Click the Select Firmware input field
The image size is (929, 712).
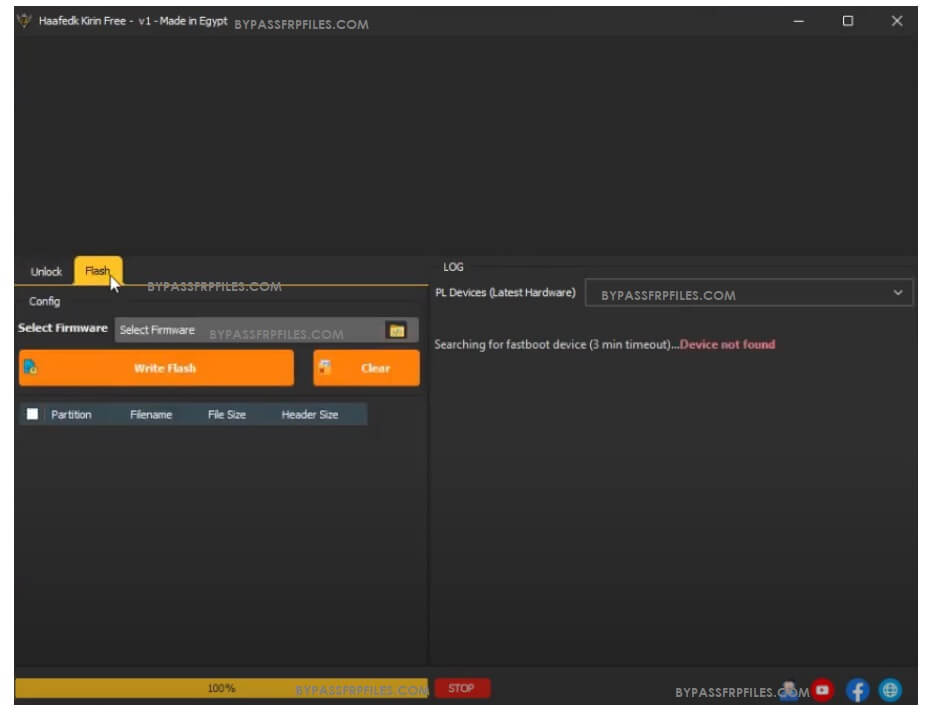pyautogui.click(x=250, y=328)
